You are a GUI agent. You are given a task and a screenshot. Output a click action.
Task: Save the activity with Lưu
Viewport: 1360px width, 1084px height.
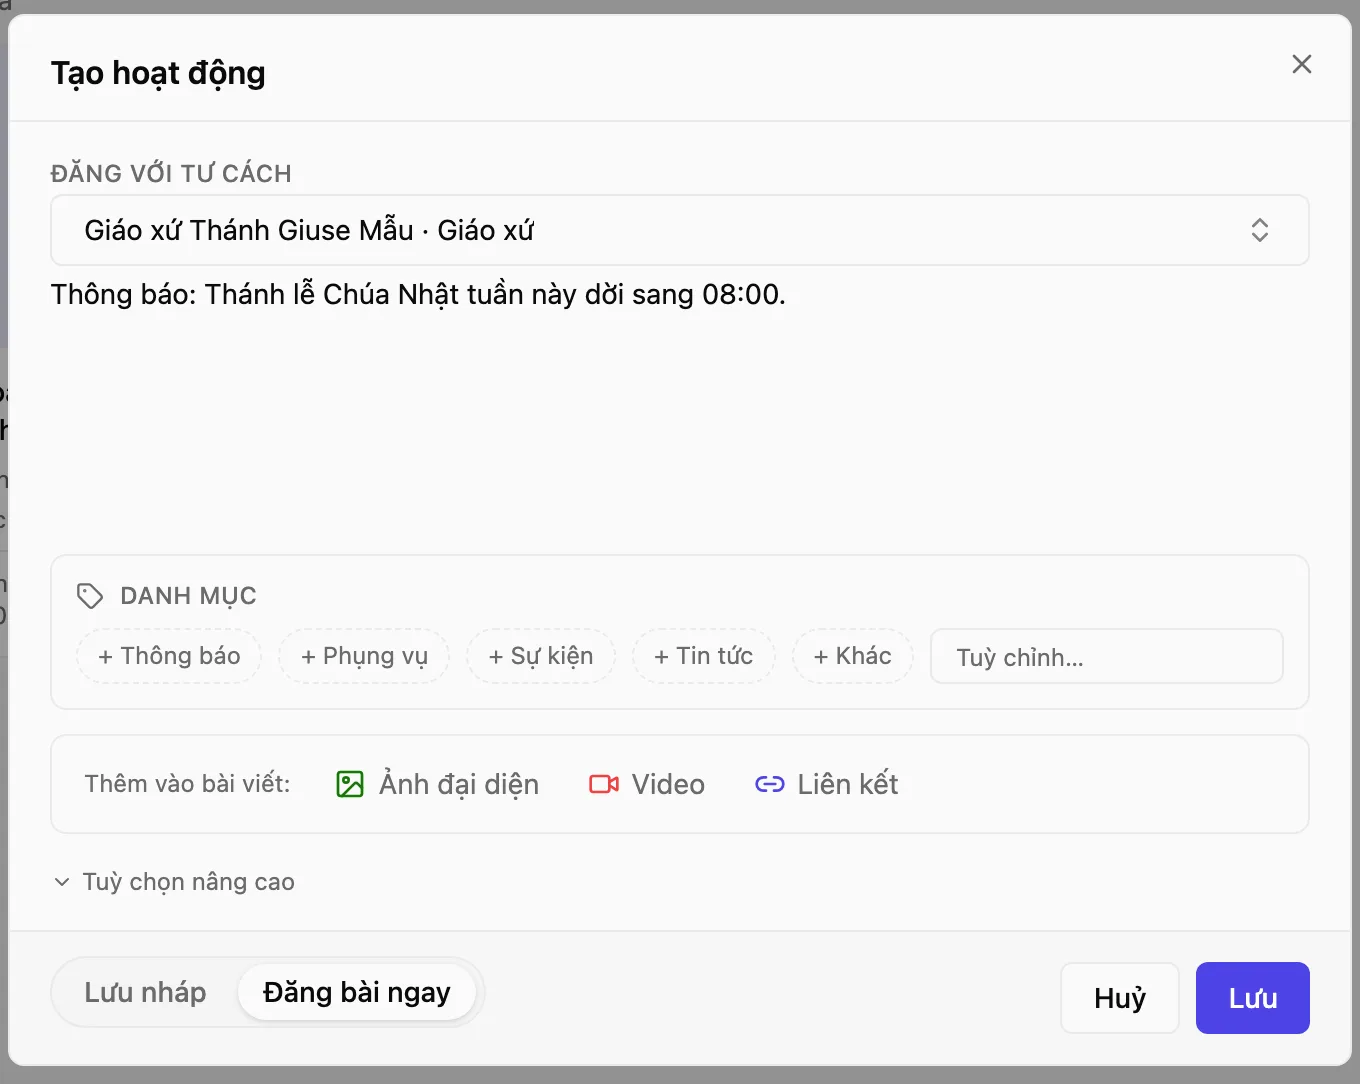point(1253,998)
